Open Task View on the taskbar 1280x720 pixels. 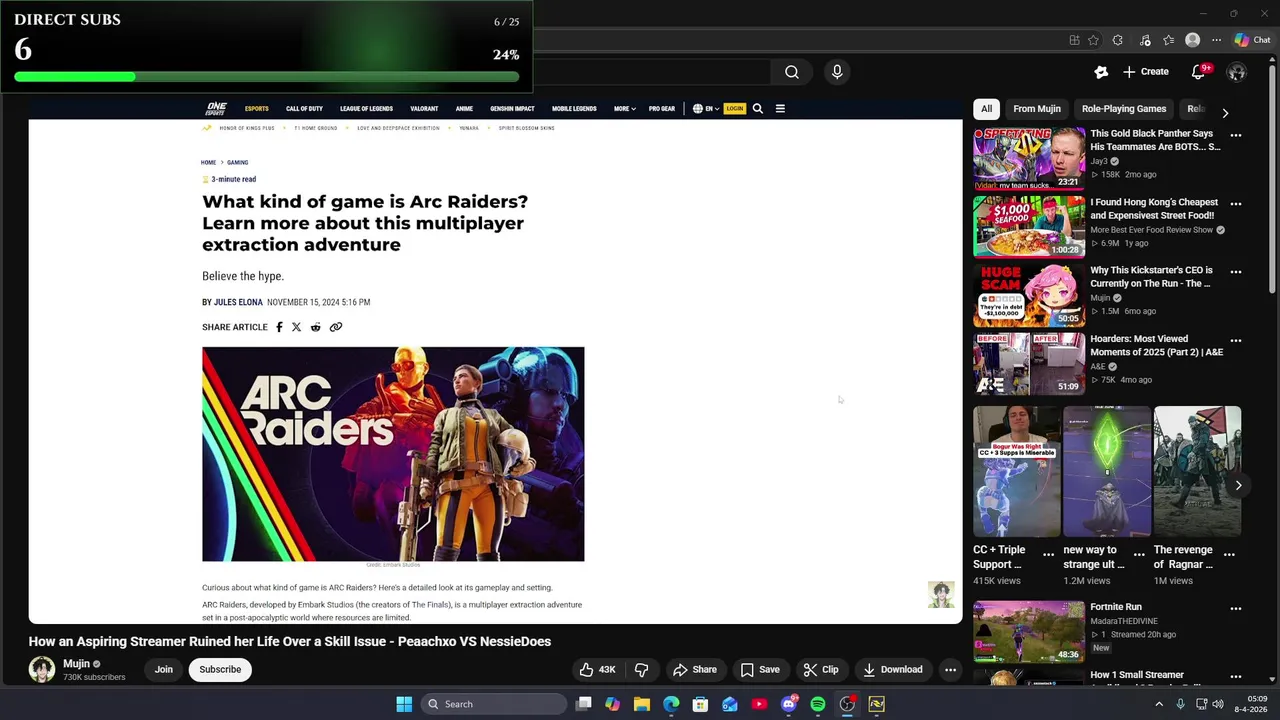pyautogui.click(x=584, y=704)
